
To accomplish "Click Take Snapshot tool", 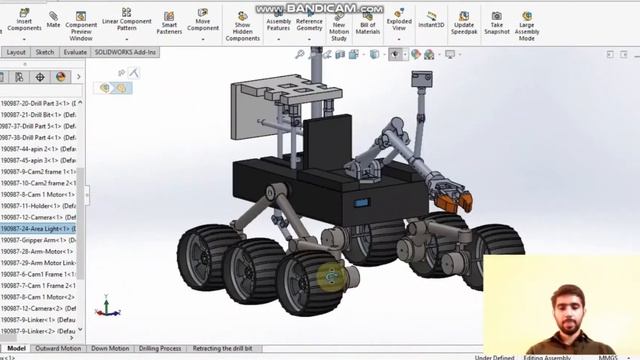I will (x=497, y=22).
